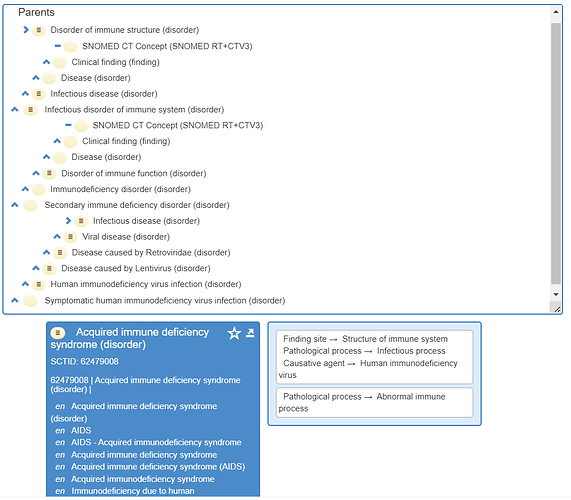Screen dimensions: 571x500
Task: Collapse the Secondary immune deficiency disorder node
Action: [x=15, y=205]
